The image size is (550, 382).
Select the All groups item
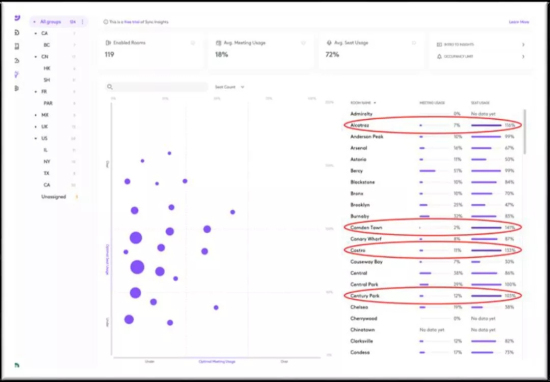tap(58, 22)
